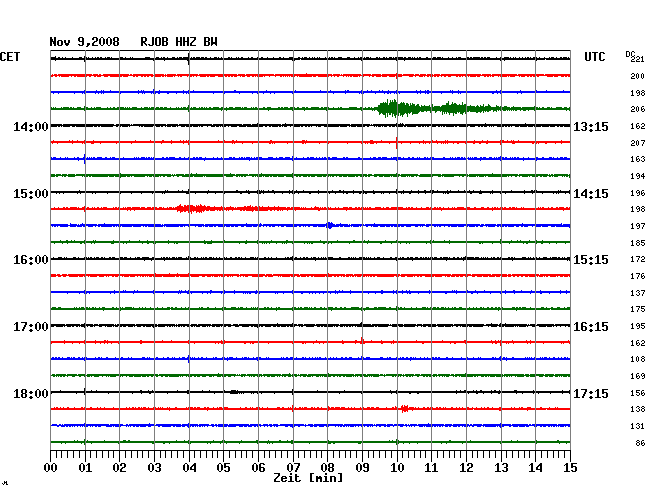Click the small blue event near minute 08
Image resolution: width=650 pixels, height=494 pixels.
pos(330,225)
